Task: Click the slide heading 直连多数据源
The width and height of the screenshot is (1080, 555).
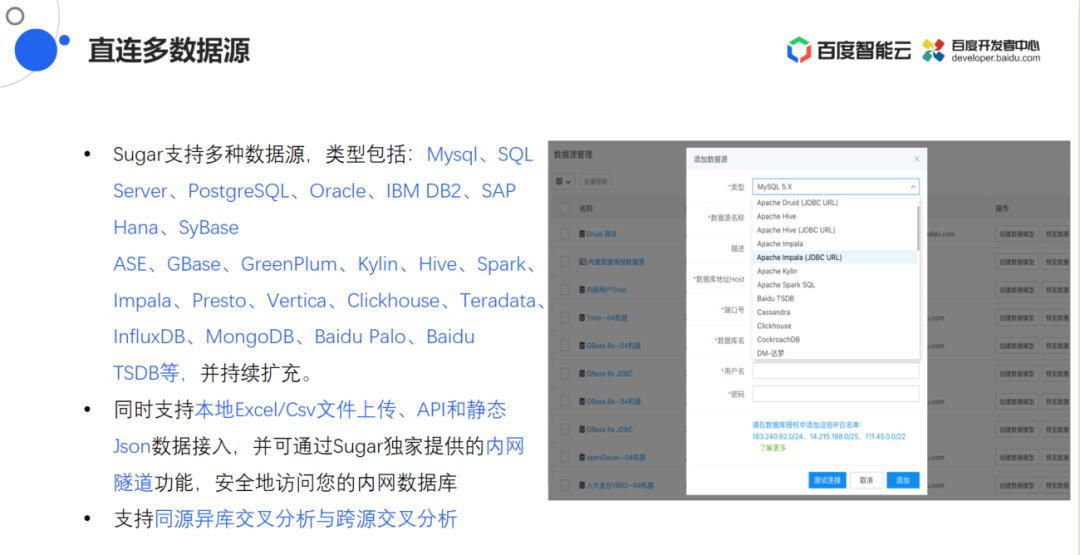Action: coord(169,50)
